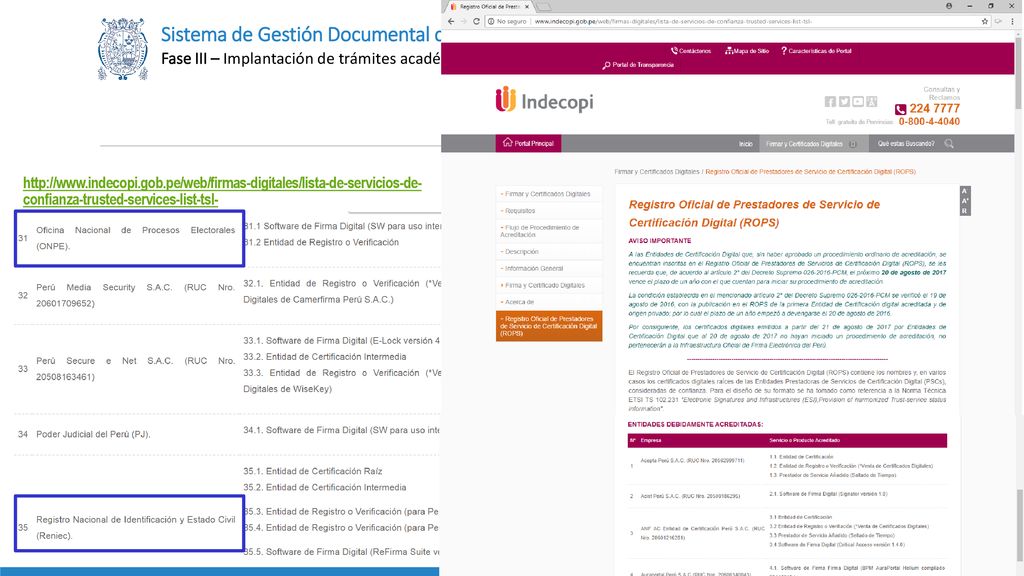
Task: Click the Sistema de Gestión Documental slide title
Action: tap(300, 34)
